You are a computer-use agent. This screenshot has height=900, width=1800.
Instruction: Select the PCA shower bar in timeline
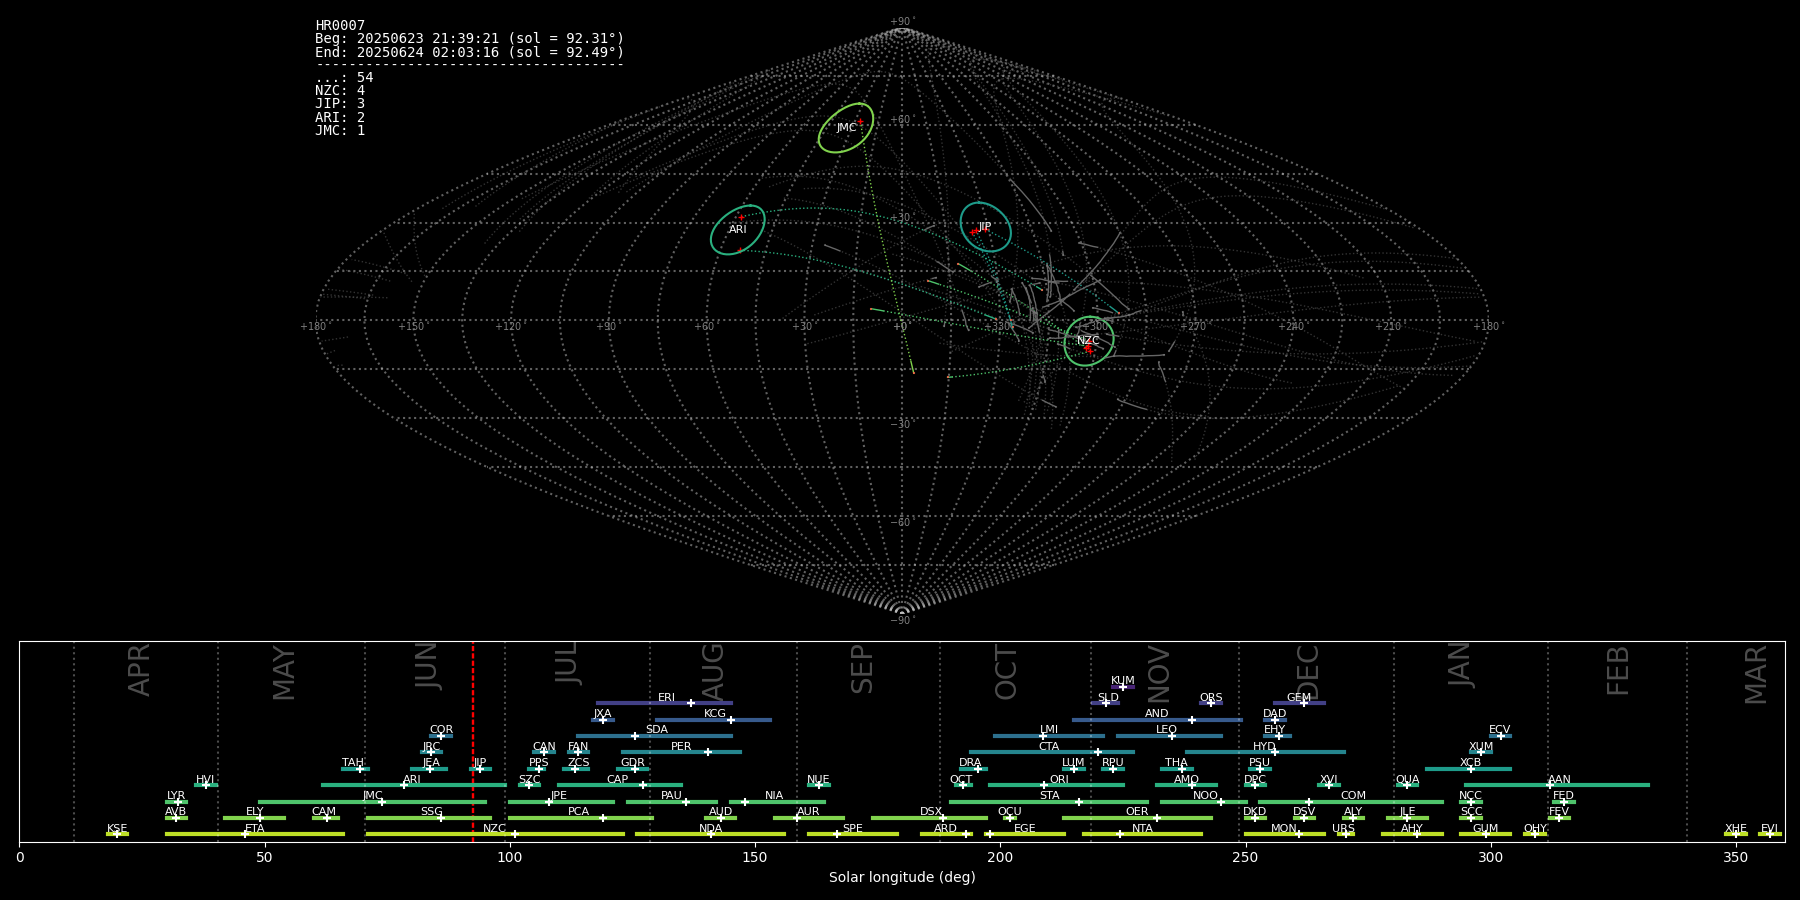coord(580,818)
